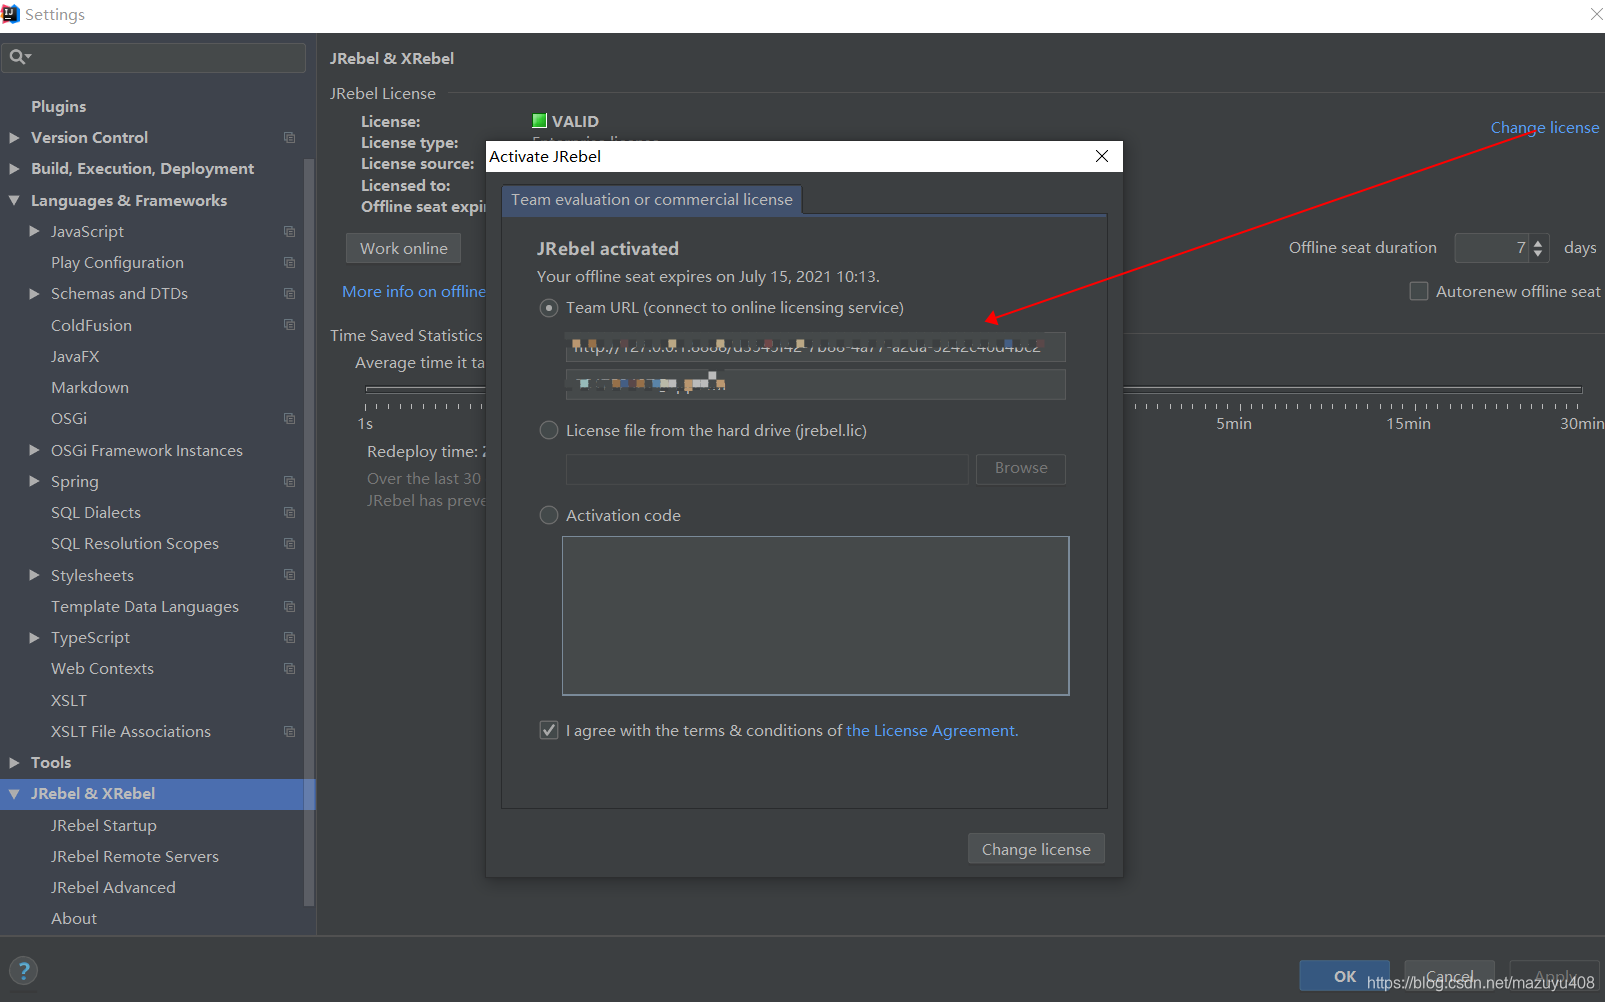Click the Team URL input field
Viewport: 1605px width, 1002px height.
point(815,347)
